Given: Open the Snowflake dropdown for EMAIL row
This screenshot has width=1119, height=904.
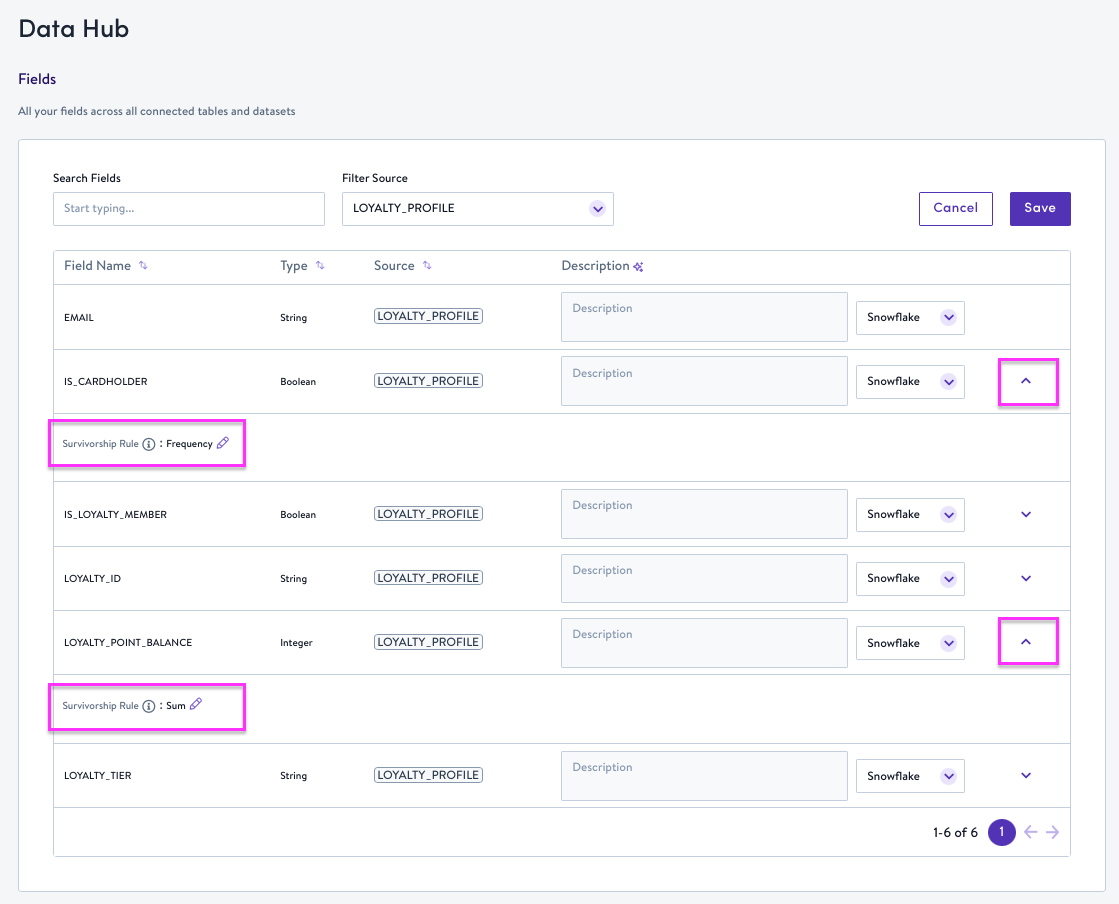Looking at the screenshot, I should [948, 318].
